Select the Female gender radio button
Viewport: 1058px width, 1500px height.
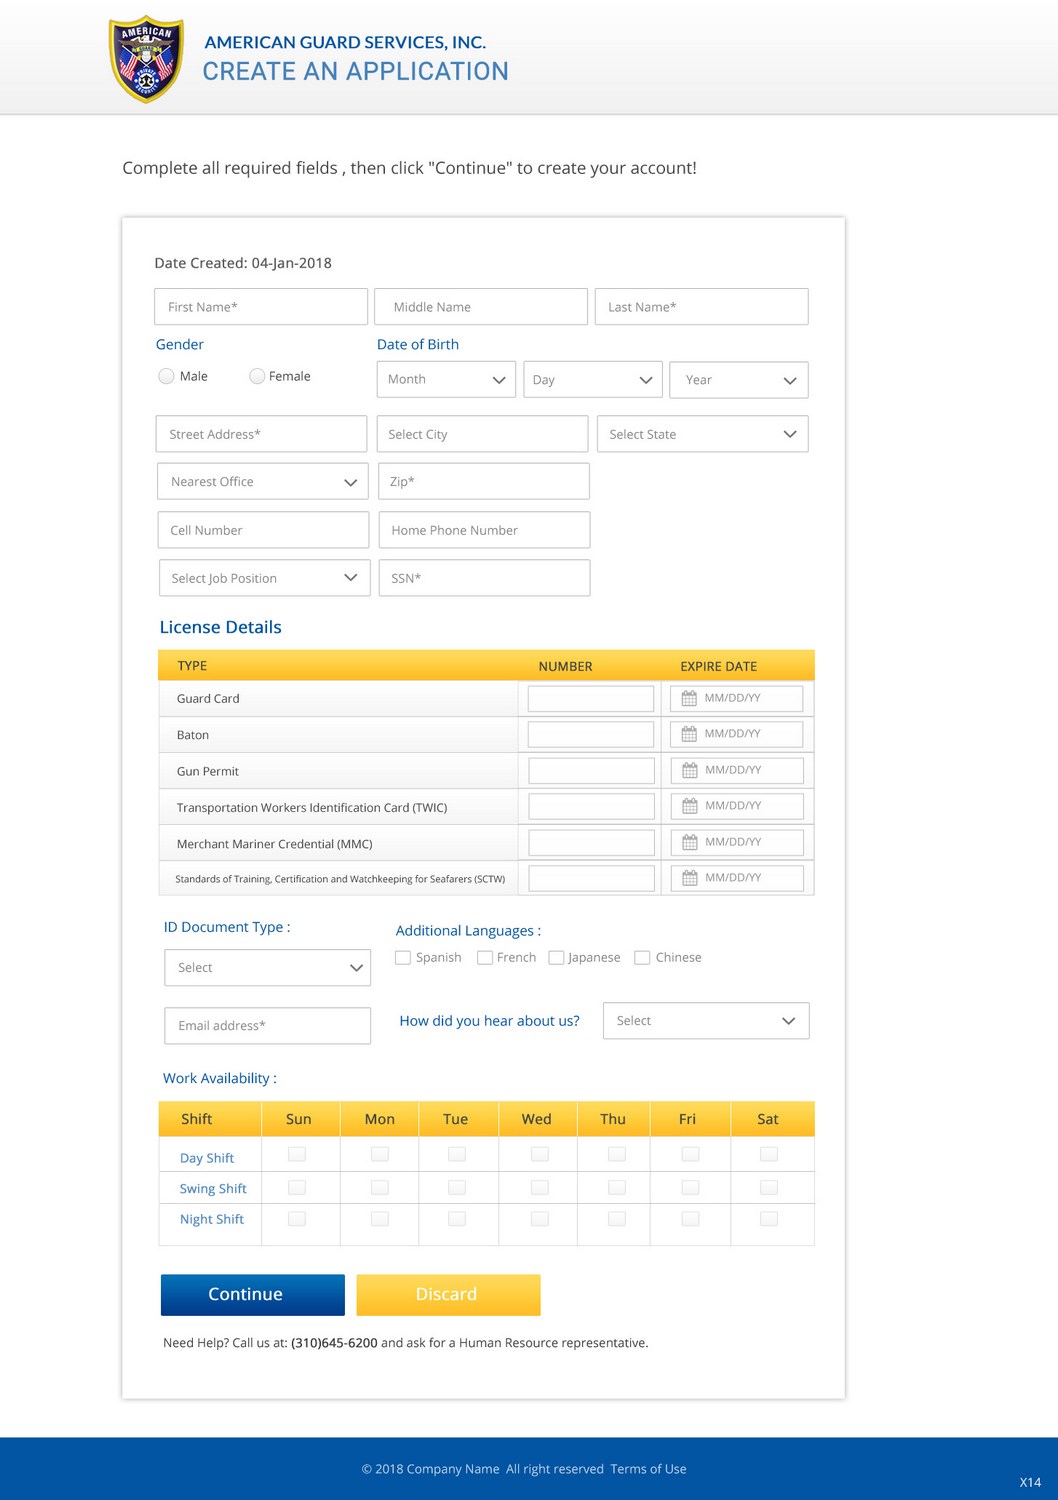[x=257, y=376]
